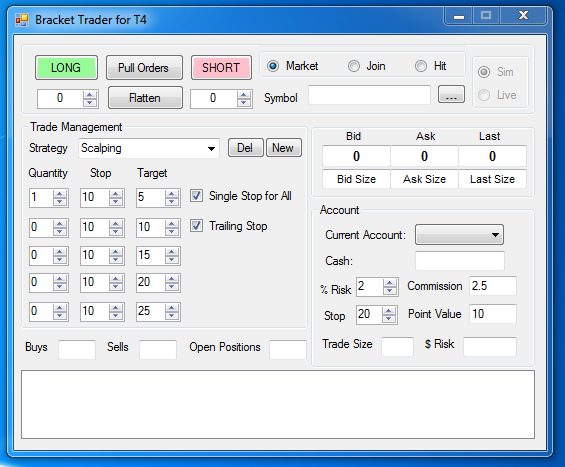Viewport: 565px width, 467px height.
Task: Select the Hit order type option
Action: coord(421,66)
